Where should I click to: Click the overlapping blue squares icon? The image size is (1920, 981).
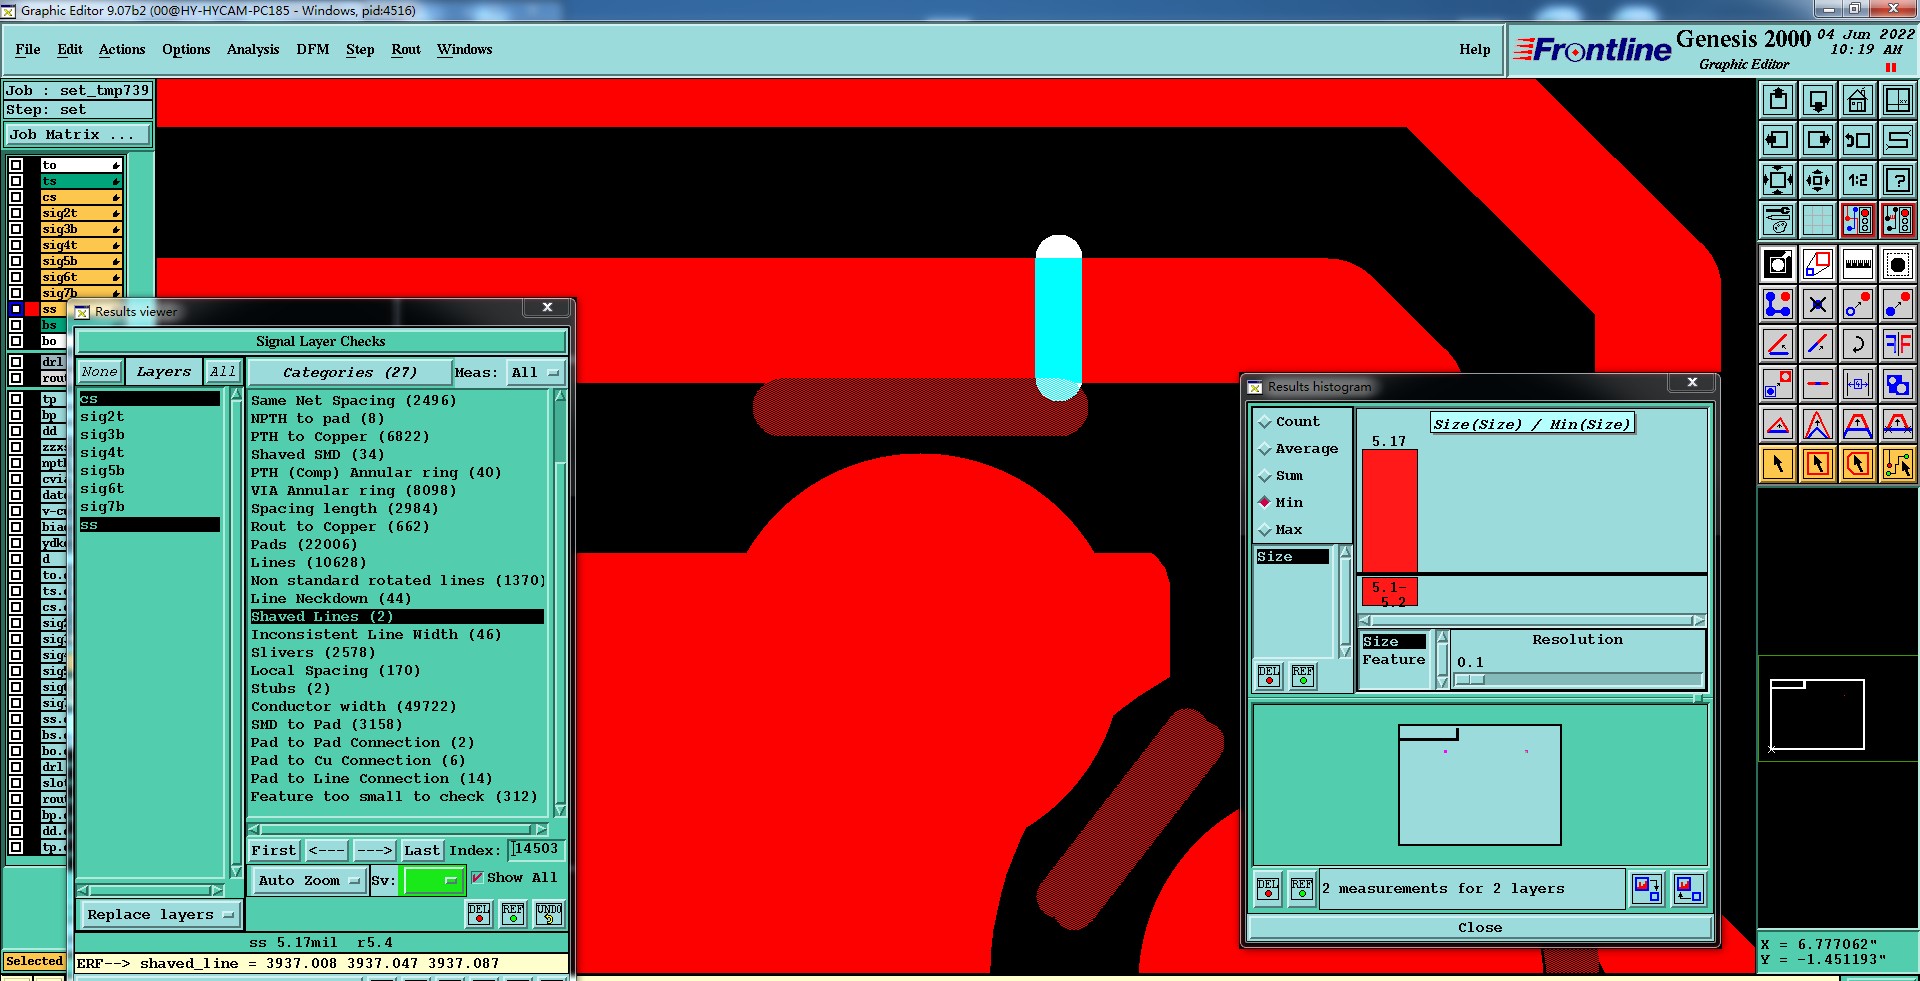coord(1897,384)
